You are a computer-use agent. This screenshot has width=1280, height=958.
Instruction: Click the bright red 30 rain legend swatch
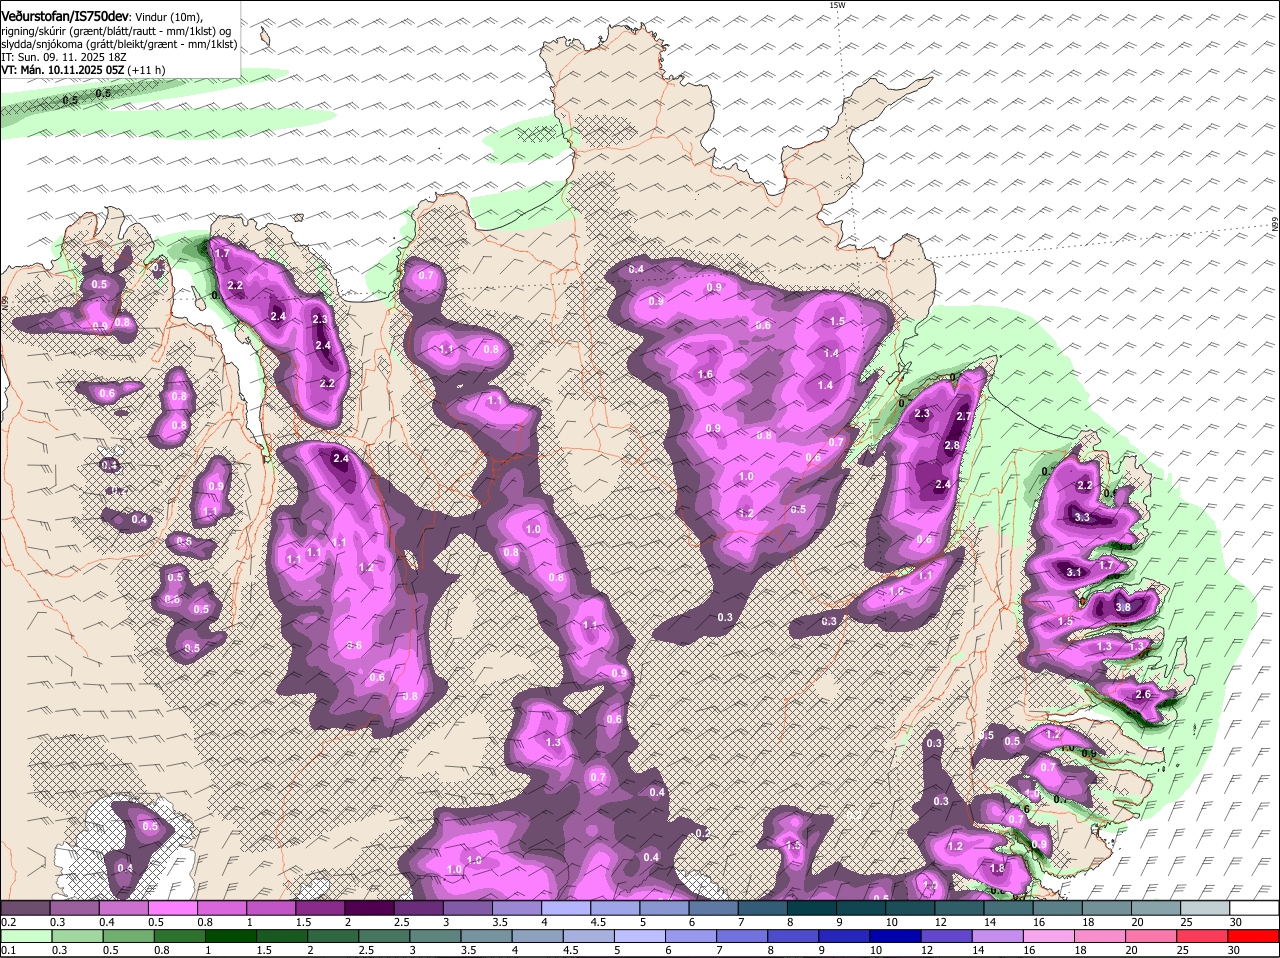[1255, 936]
